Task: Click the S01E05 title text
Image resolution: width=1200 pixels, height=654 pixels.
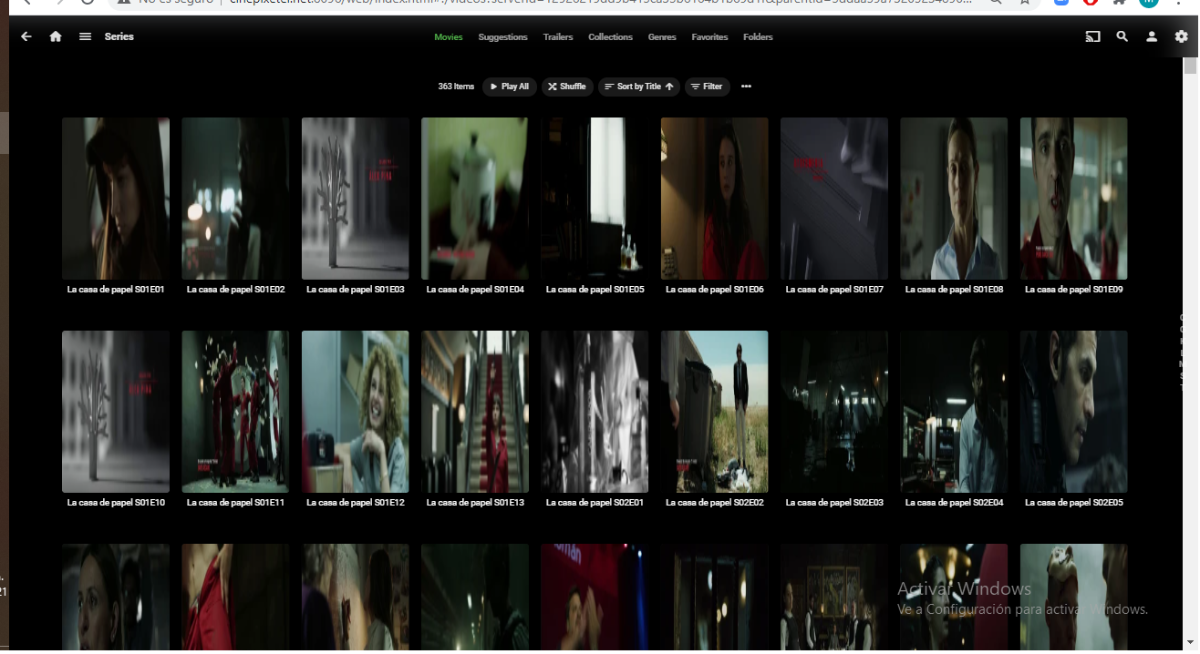Action: click(595, 290)
